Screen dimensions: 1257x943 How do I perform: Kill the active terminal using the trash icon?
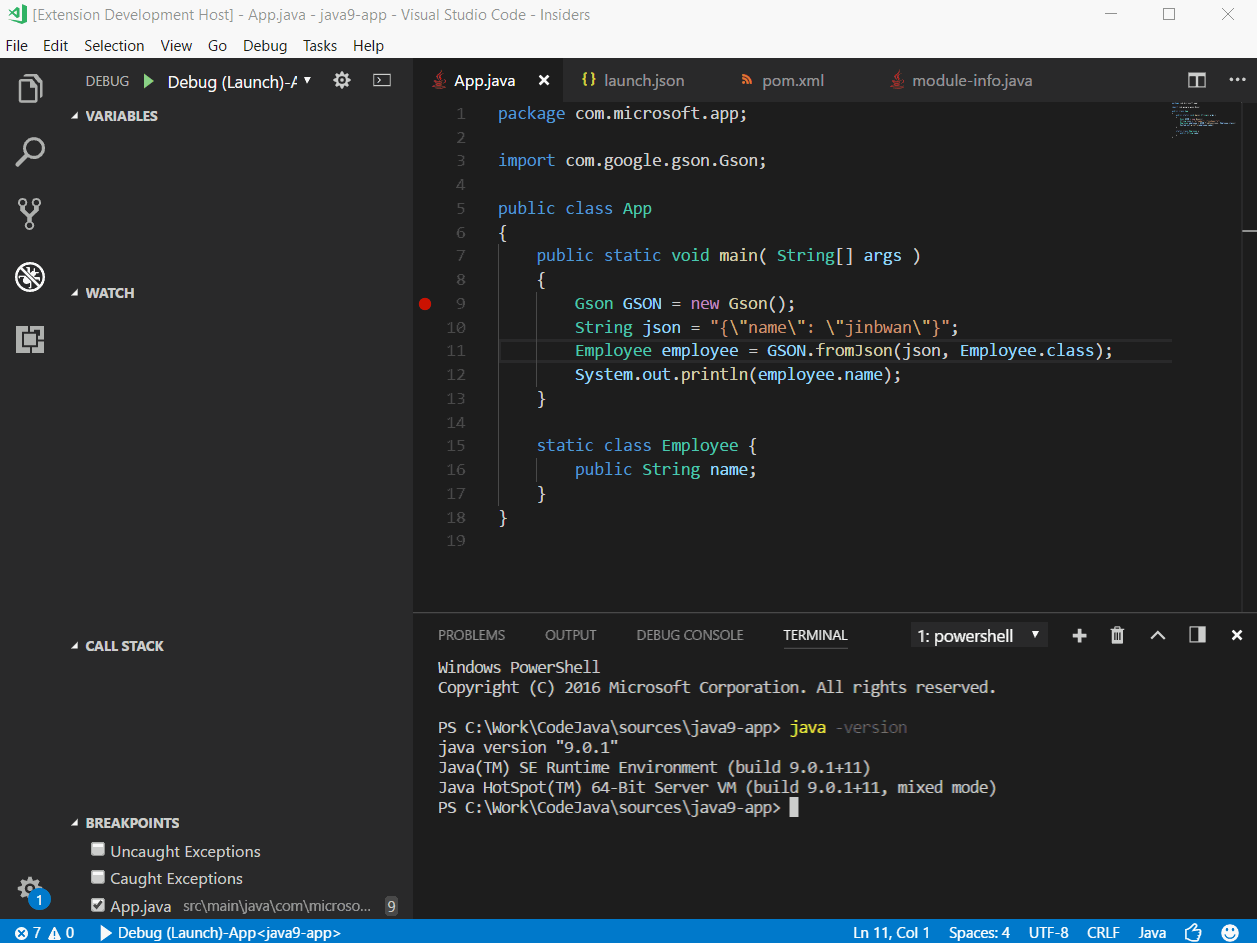click(x=1117, y=634)
